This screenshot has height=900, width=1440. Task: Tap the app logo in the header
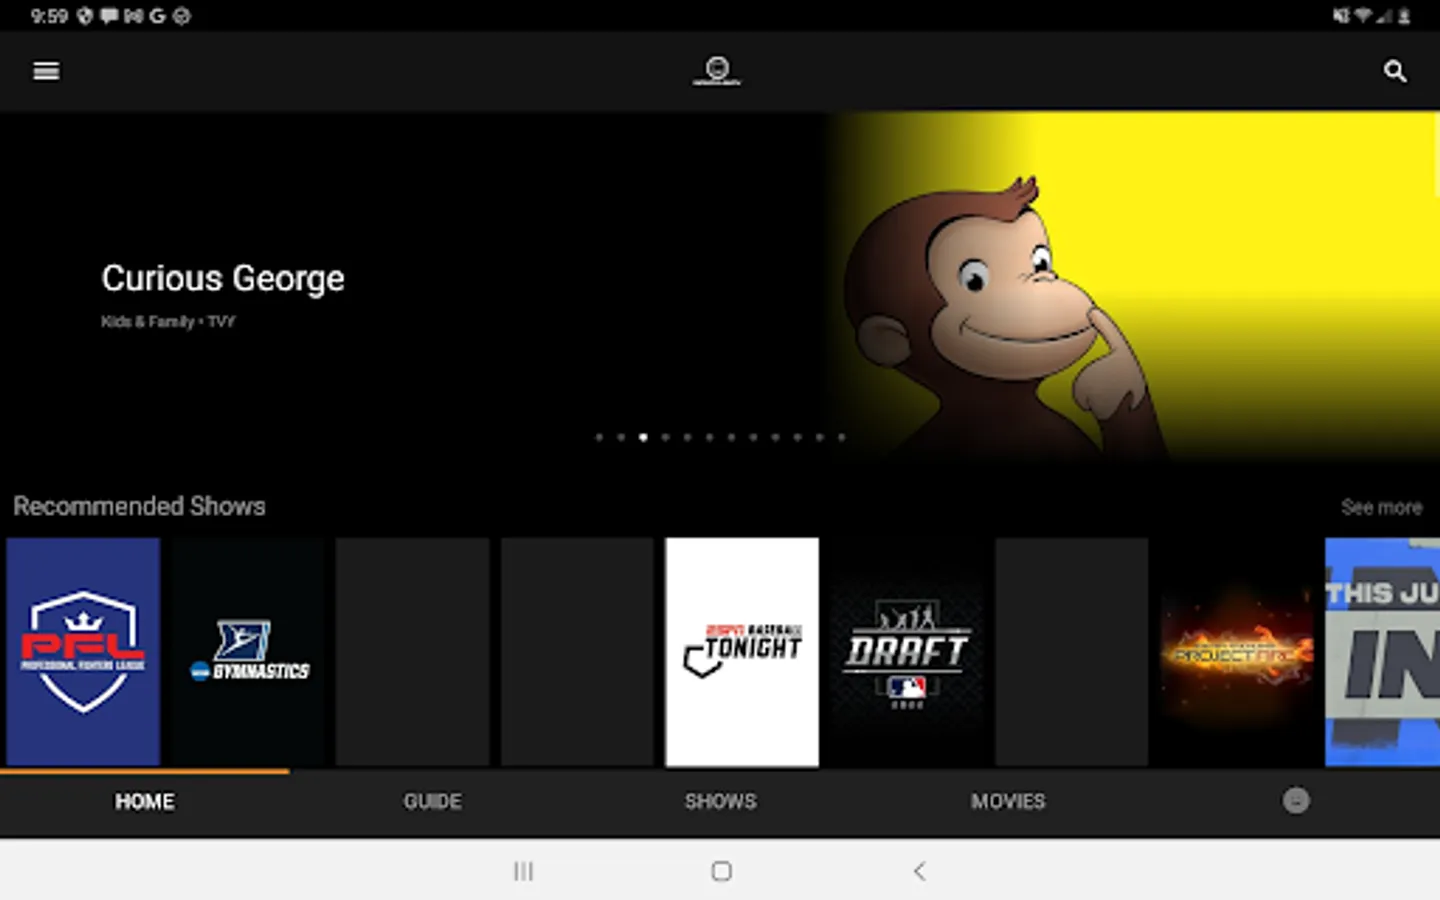(717, 71)
